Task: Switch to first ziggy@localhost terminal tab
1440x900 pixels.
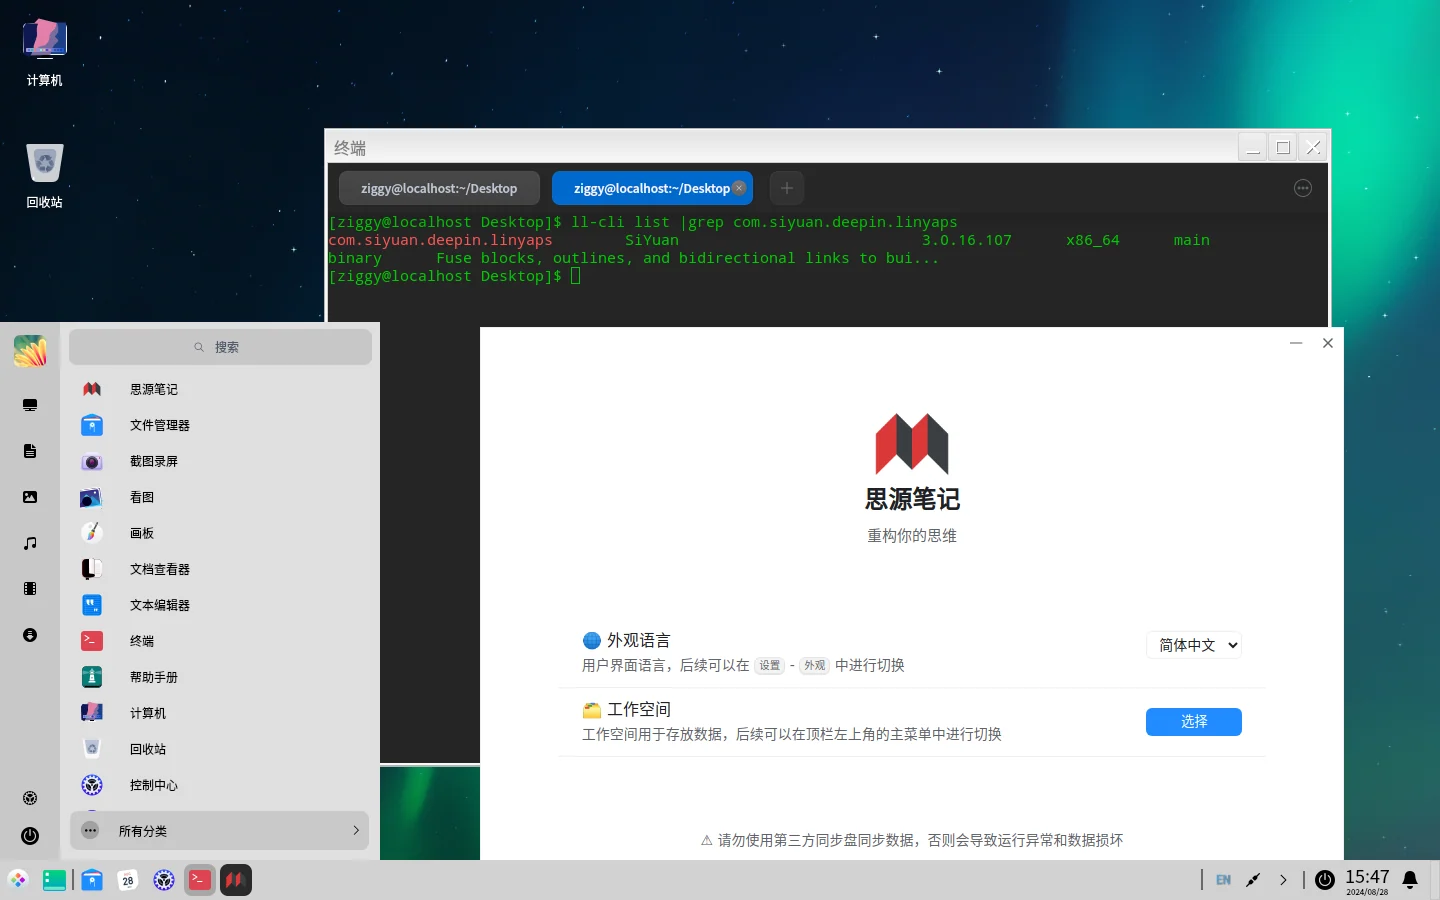Action: pyautogui.click(x=439, y=188)
